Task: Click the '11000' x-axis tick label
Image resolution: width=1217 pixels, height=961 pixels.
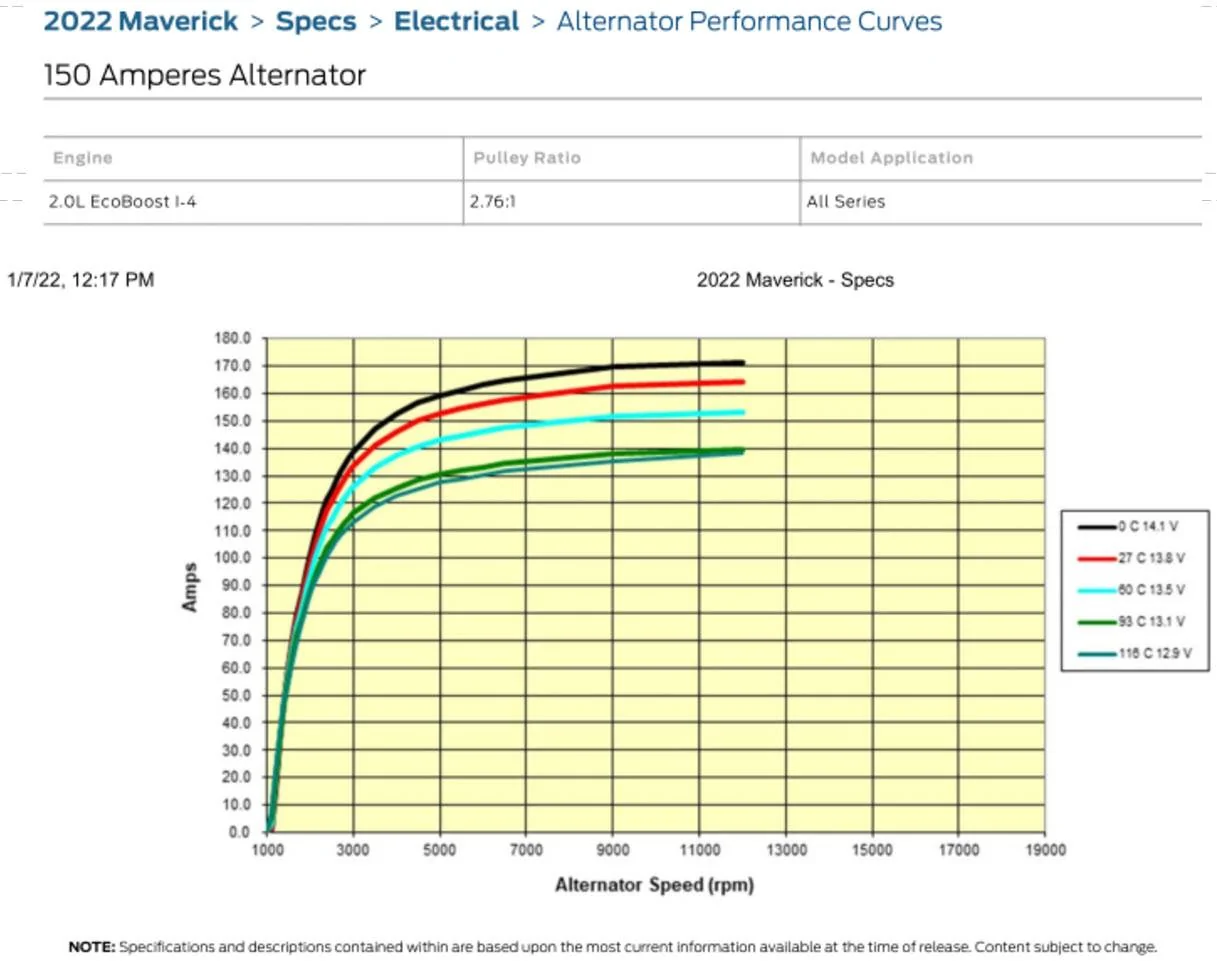Action: point(699,851)
